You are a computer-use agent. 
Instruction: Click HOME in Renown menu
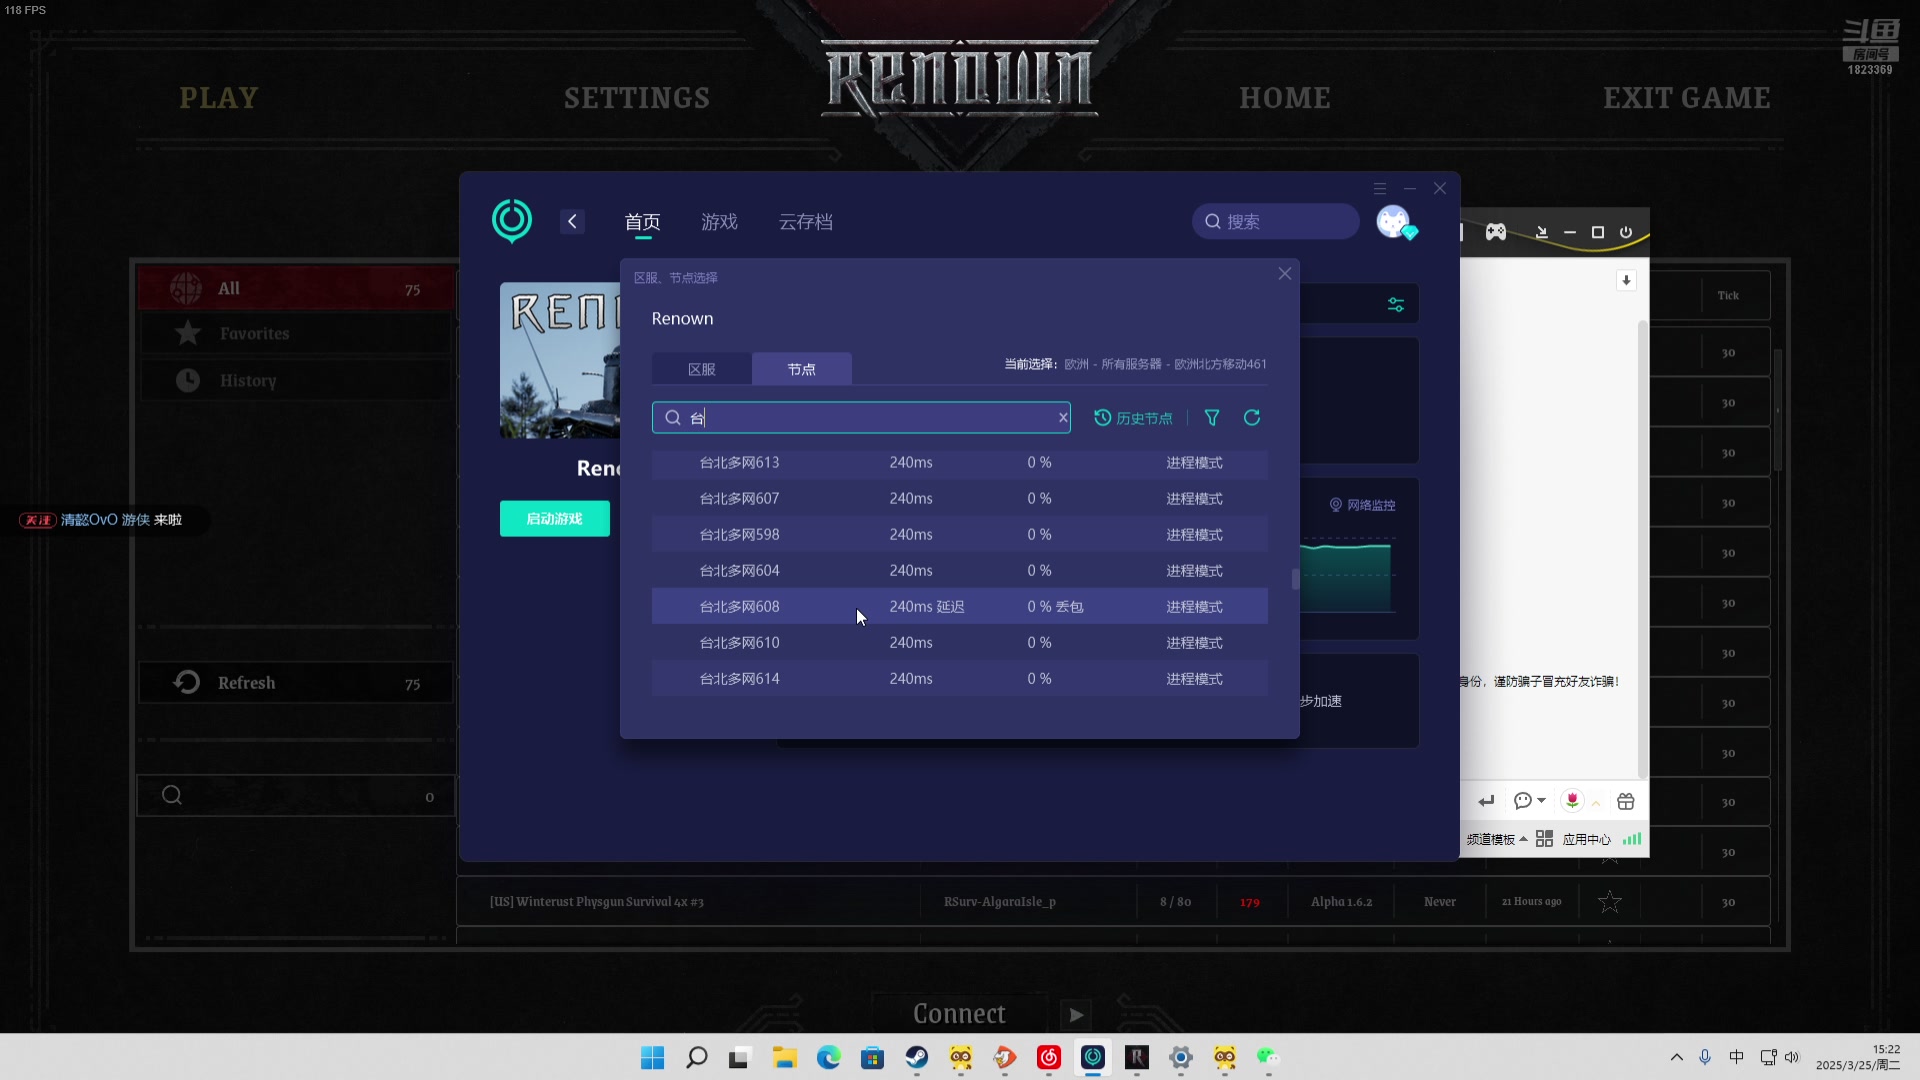(x=1285, y=98)
